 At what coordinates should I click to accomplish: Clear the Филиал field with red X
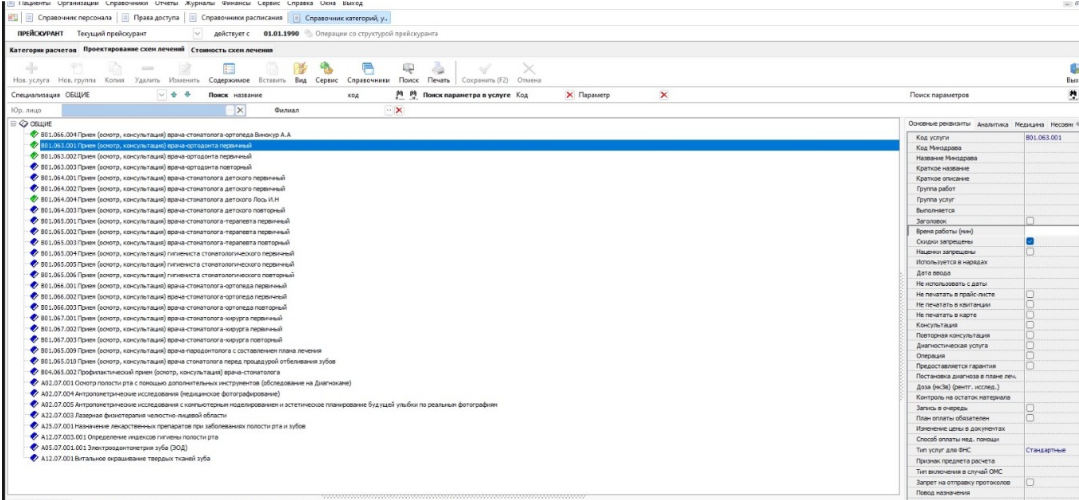[x=398, y=110]
